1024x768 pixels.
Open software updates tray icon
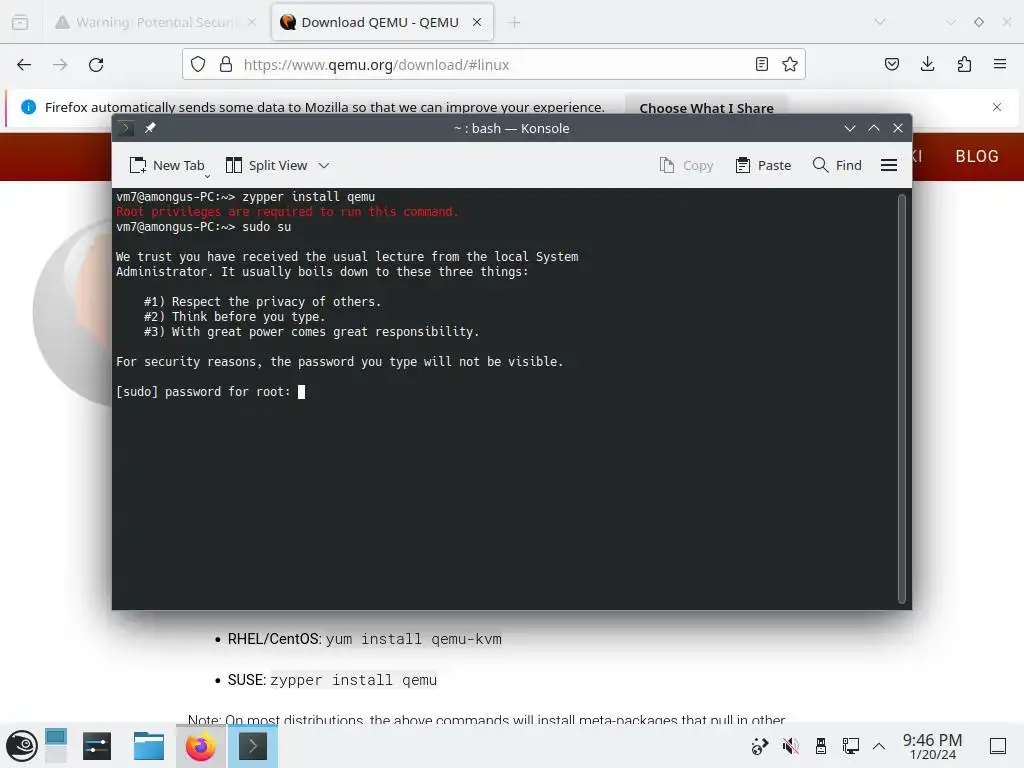760,746
